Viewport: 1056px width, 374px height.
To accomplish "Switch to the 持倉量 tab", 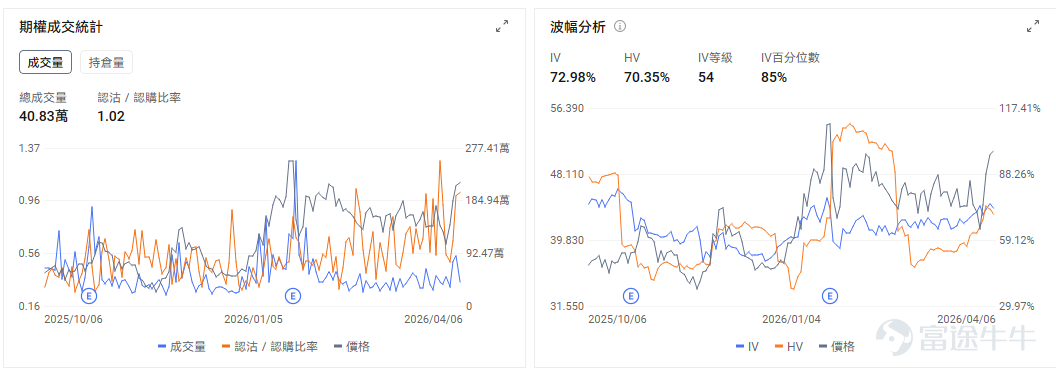I will 106,63.
